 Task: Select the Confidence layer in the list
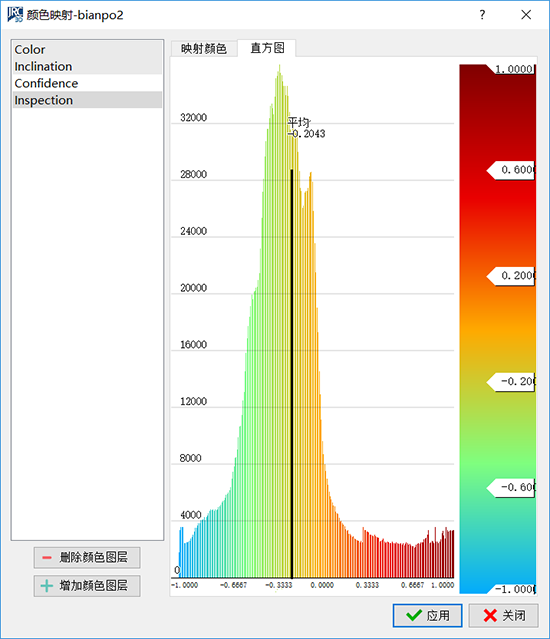[x=87, y=83]
